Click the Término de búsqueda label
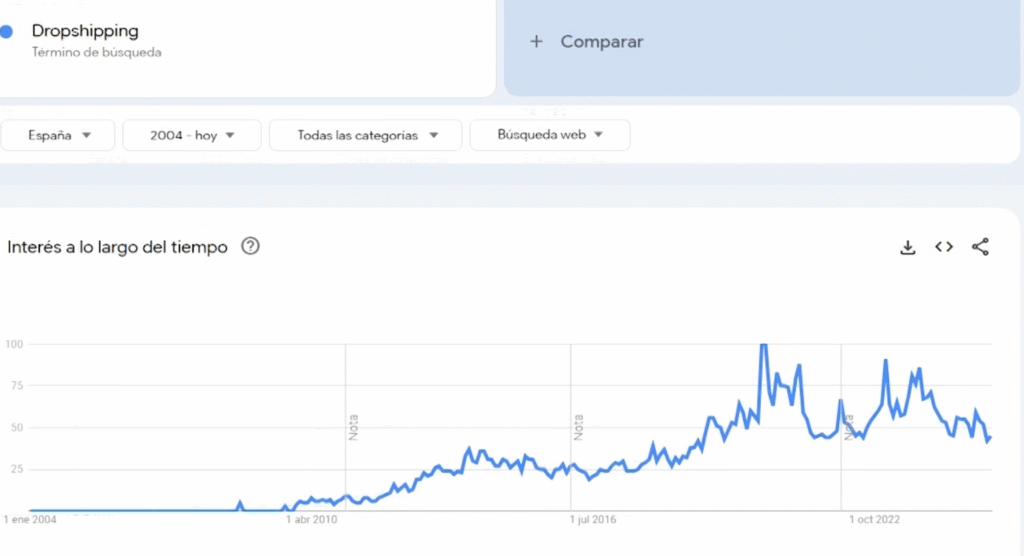Image resolution: width=1024 pixels, height=556 pixels. [97, 52]
